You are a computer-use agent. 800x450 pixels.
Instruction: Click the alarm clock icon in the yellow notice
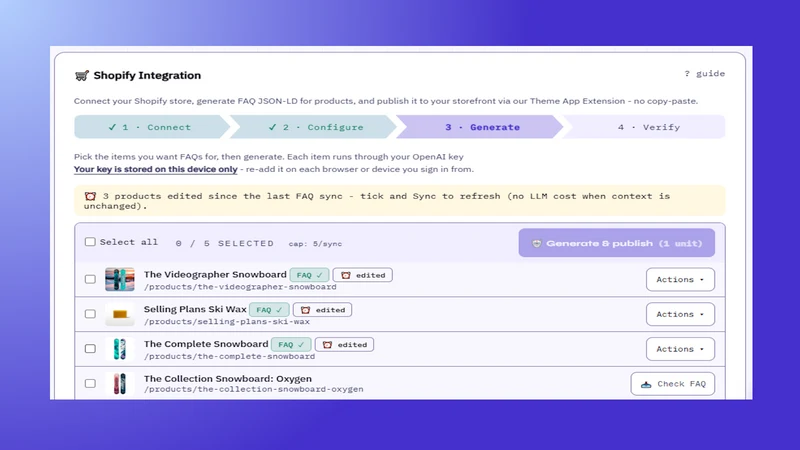click(x=90, y=196)
